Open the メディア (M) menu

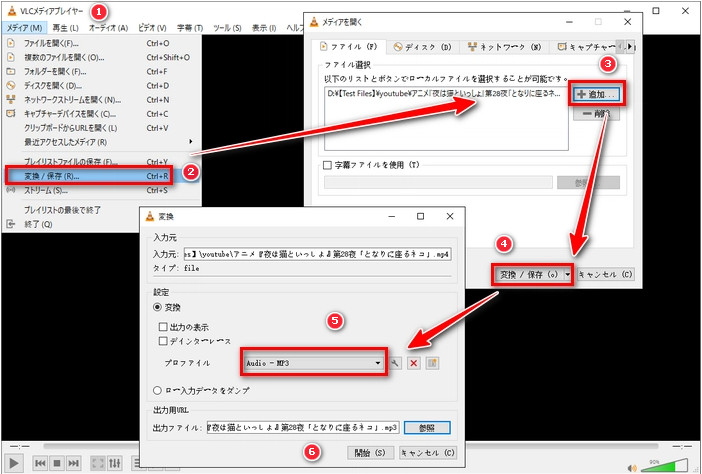click(x=25, y=28)
